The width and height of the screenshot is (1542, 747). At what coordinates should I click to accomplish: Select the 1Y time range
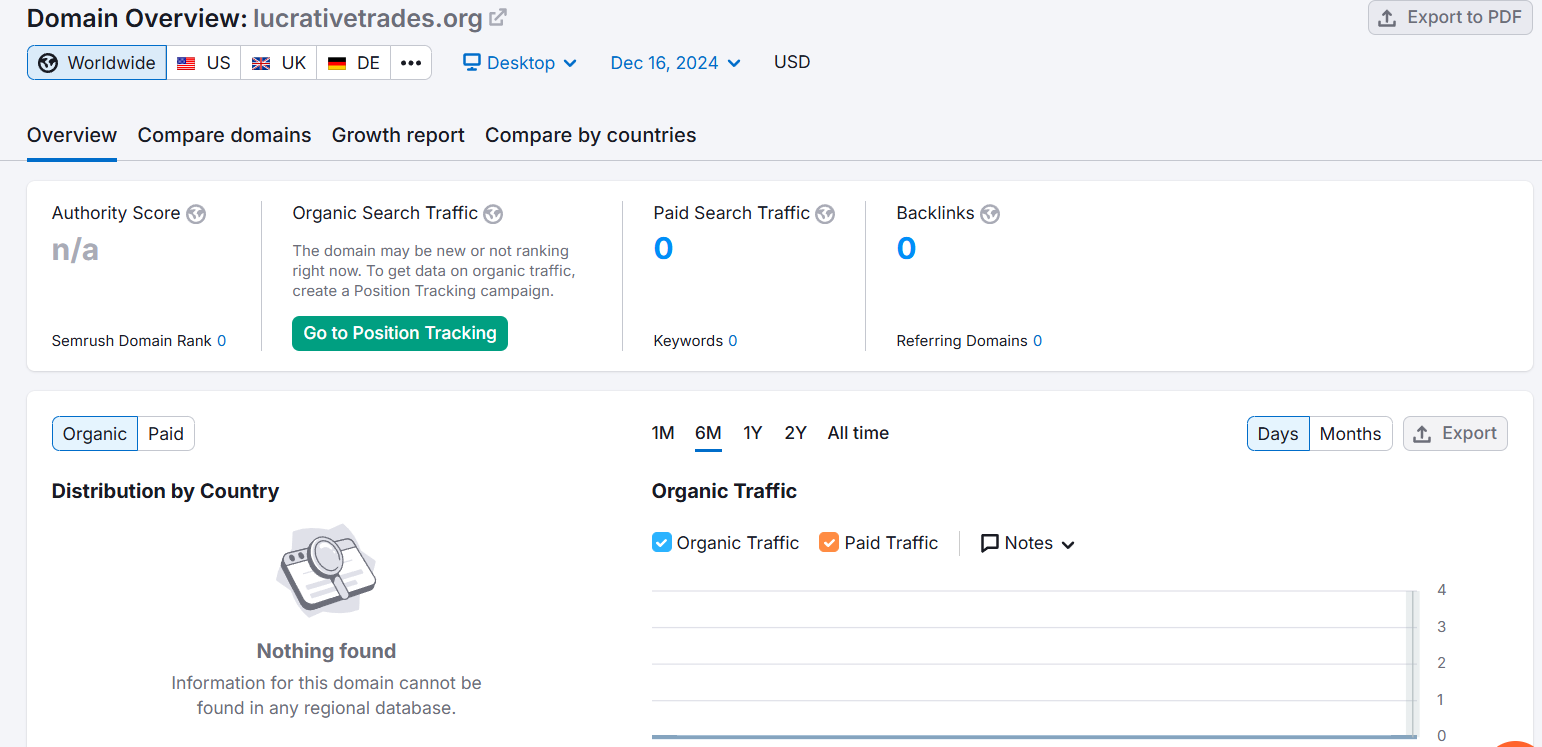pos(753,433)
